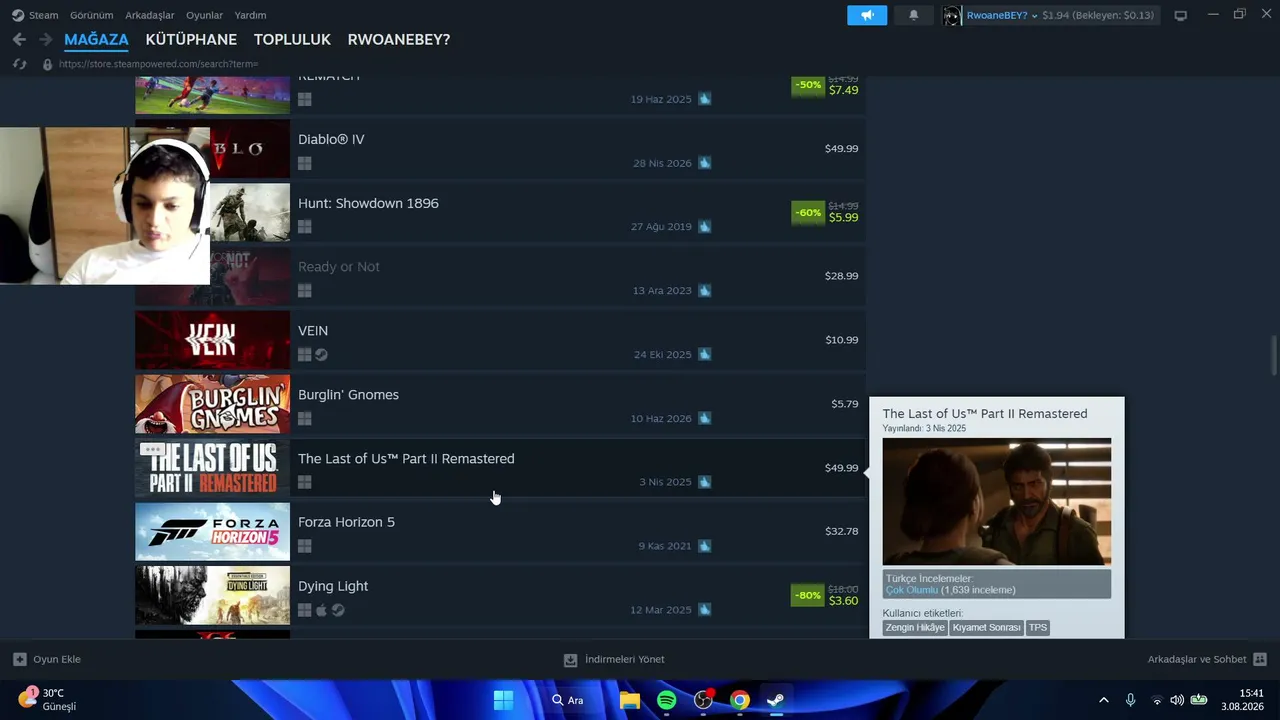Switch to the MAĞAZA tab
The image size is (1280, 720).
point(96,40)
